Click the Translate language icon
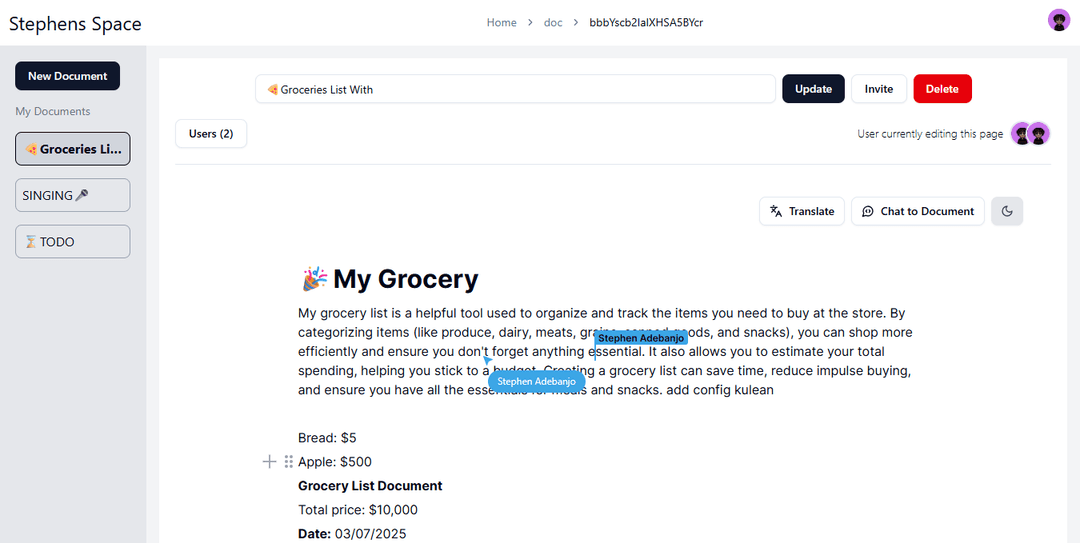1080x543 pixels. (x=776, y=211)
